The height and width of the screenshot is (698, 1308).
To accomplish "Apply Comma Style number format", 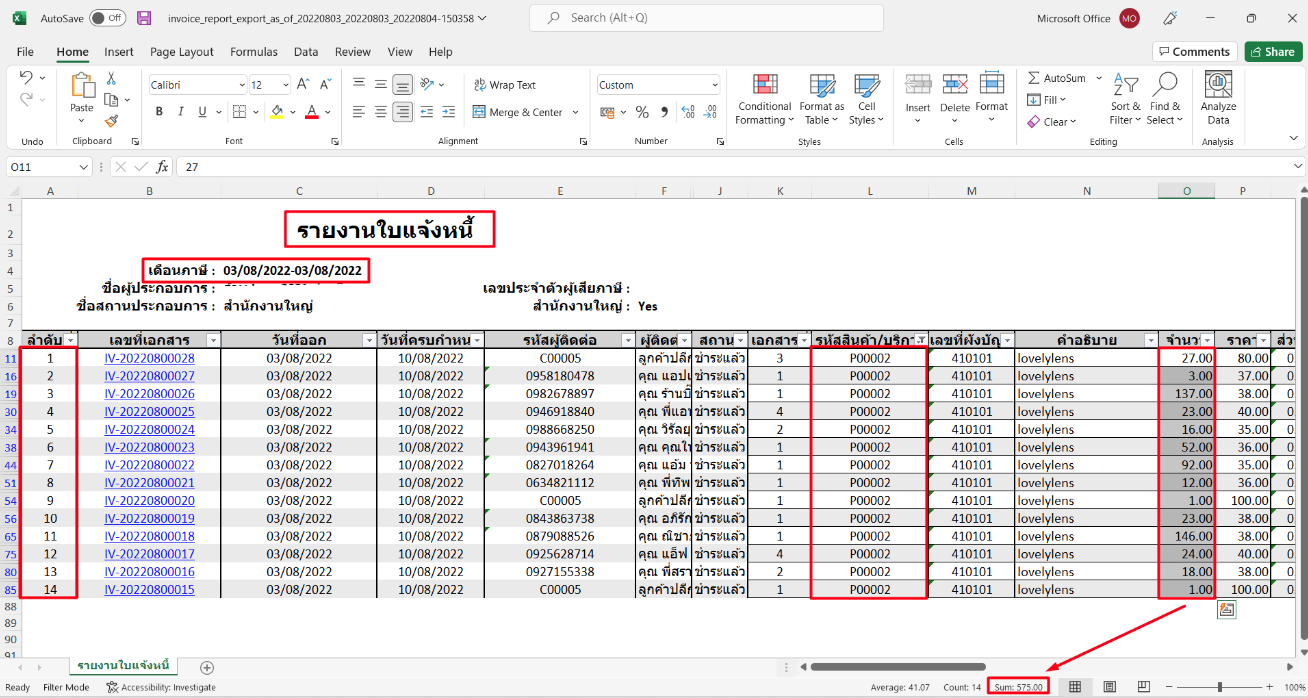I will coord(662,112).
